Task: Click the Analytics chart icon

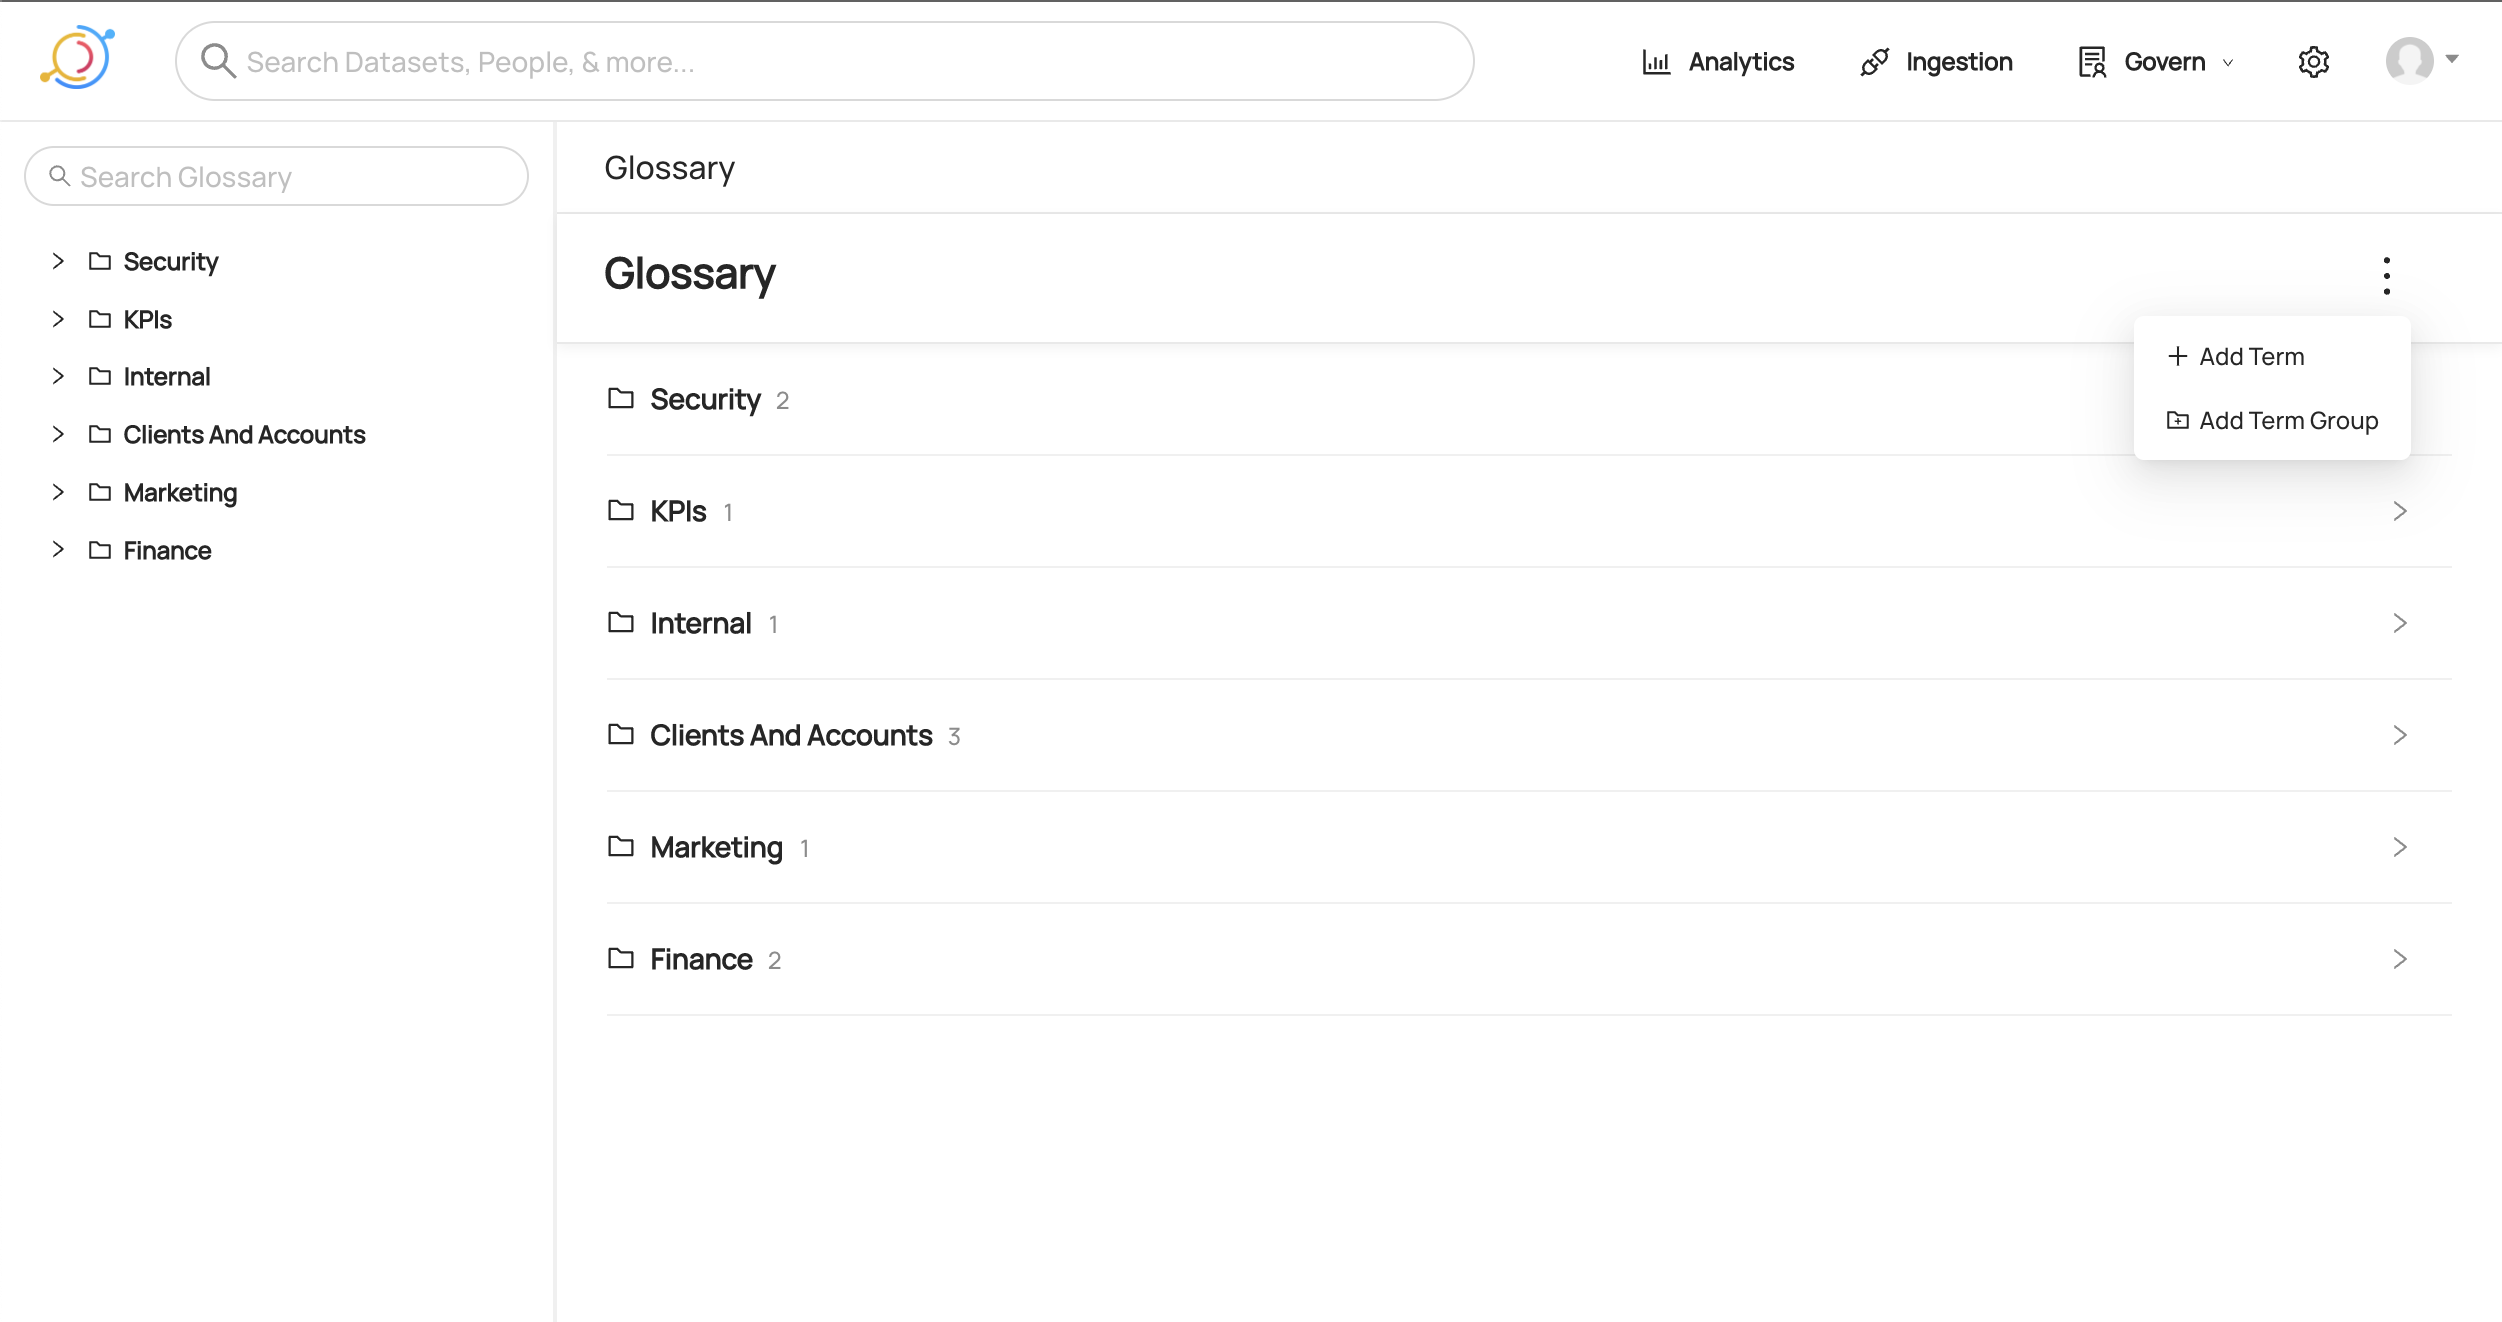Action: pos(1656,62)
